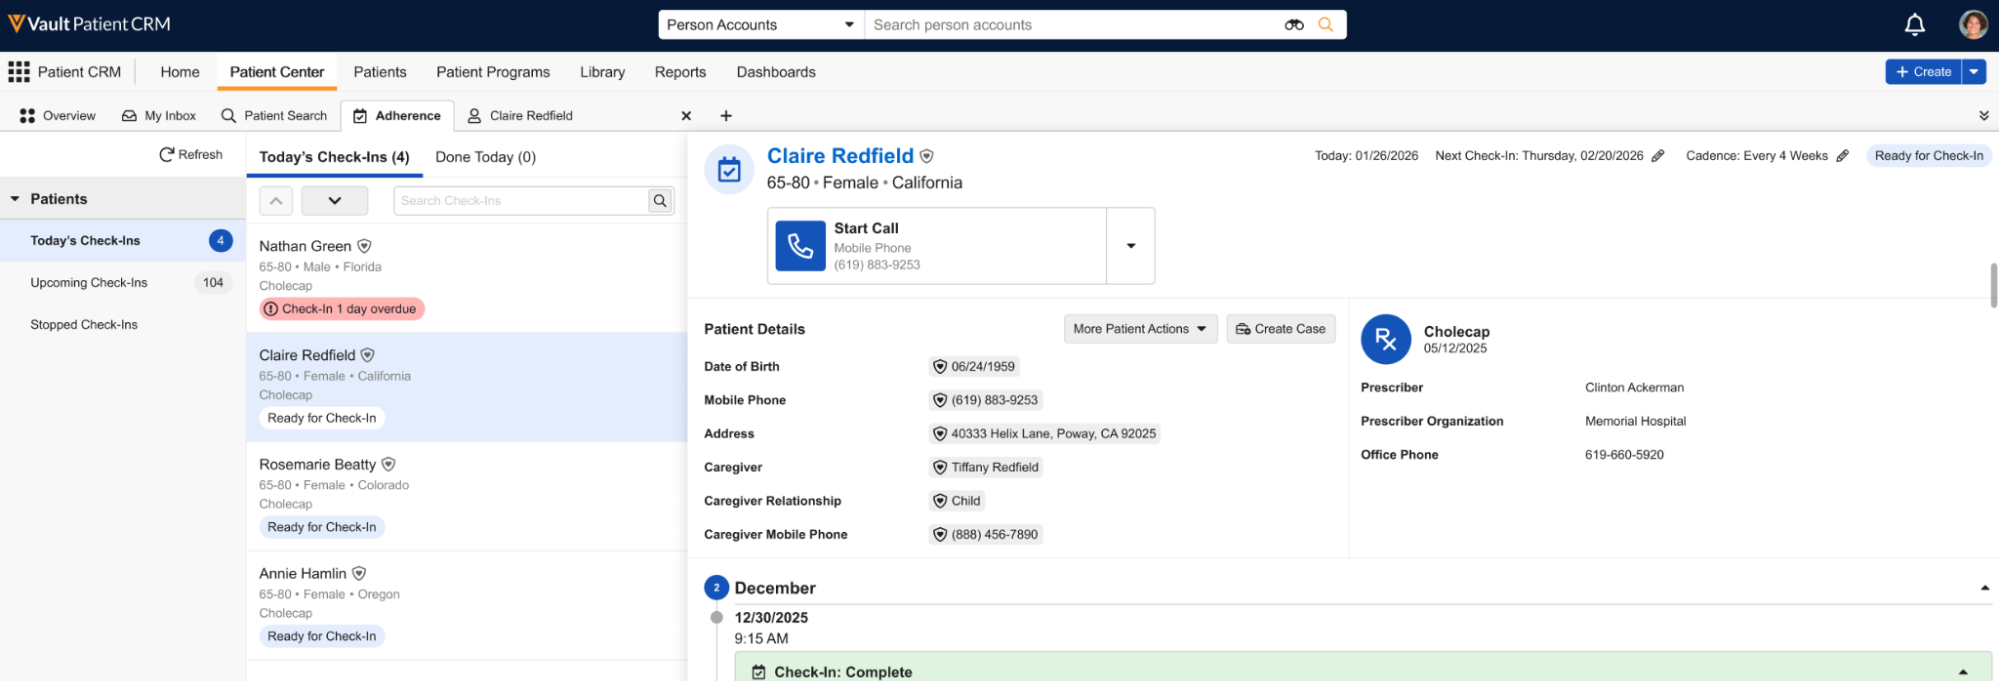Collapse the December timeline section
Image resolution: width=1999 pixels, height=682 pixels.
(1984, 588)
